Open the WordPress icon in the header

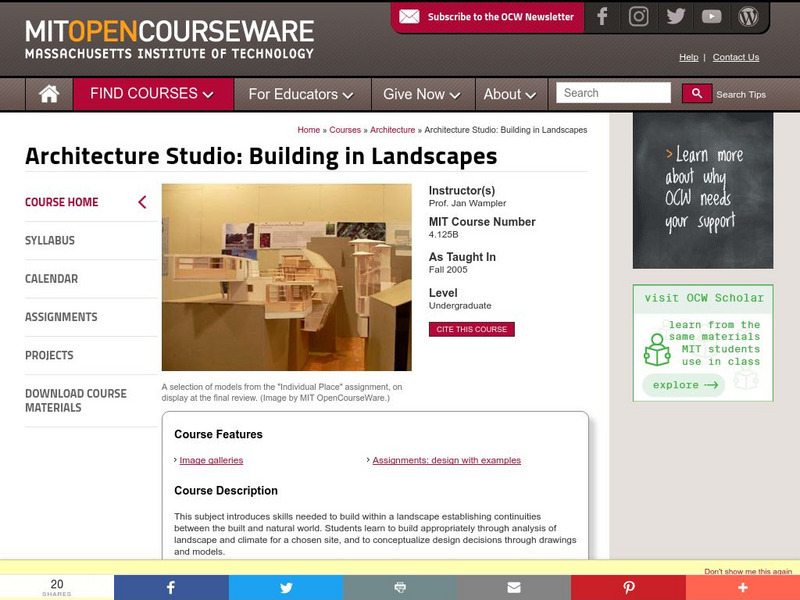pyautogui.click(x=748, y=16)
